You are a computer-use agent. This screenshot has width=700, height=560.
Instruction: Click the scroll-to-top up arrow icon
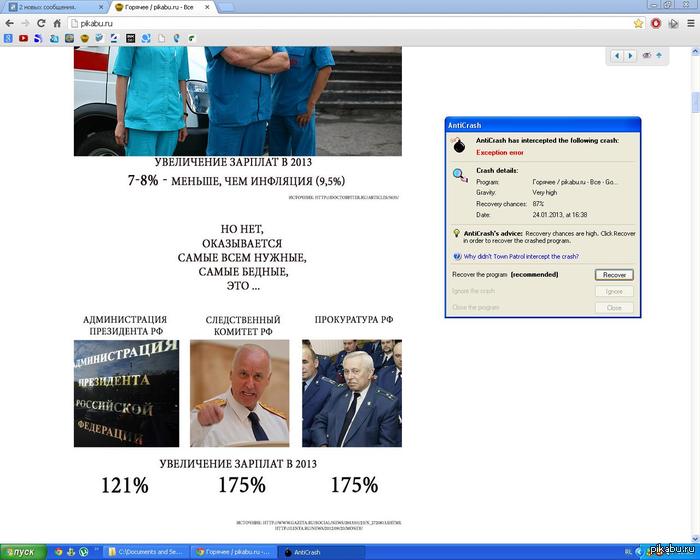pyautogui.click(x=659, y=56)
